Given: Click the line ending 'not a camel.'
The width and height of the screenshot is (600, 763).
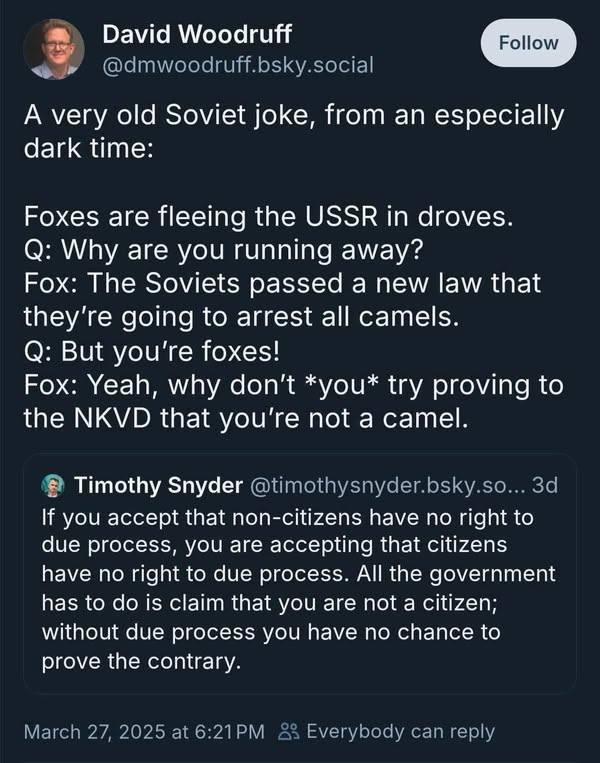Looking at the screenshot, I should coord(246,418).
